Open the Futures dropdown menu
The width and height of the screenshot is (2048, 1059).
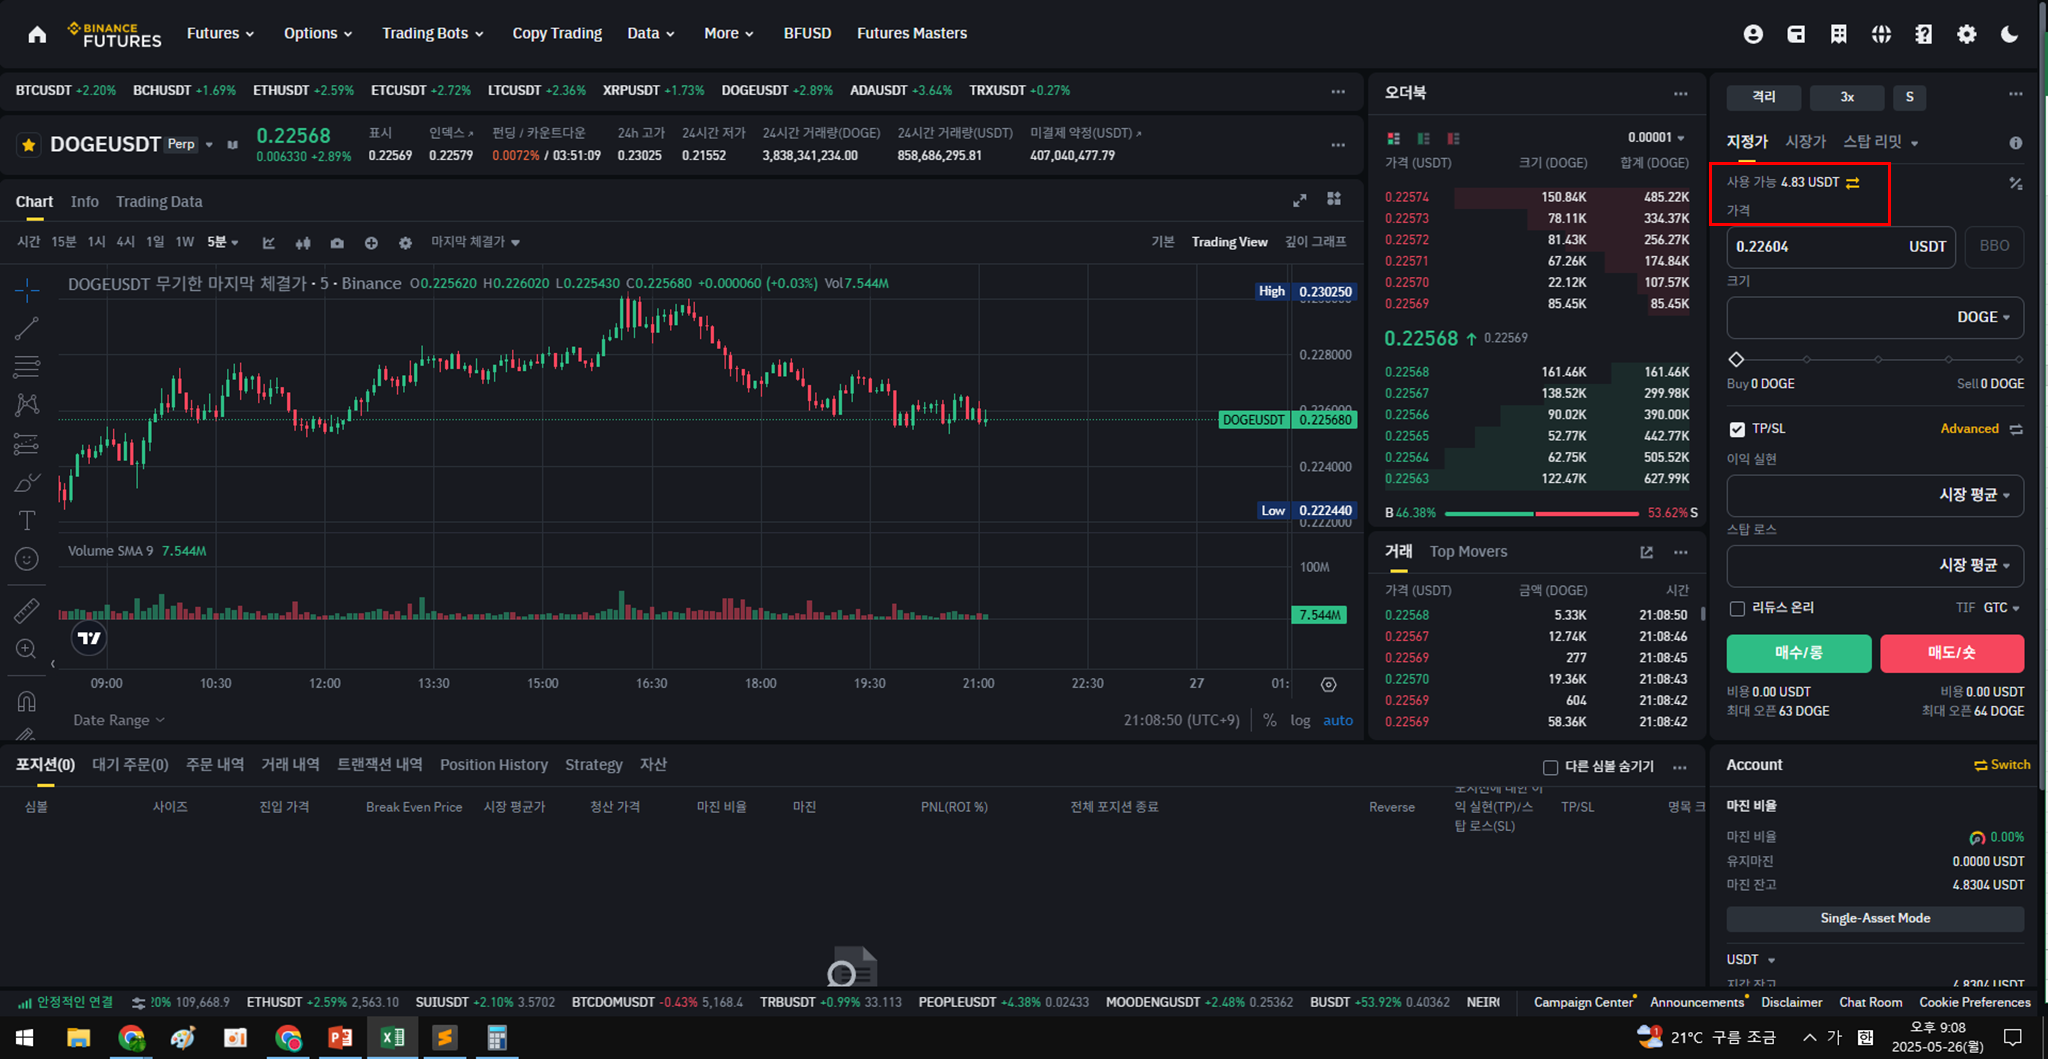click(220, 33)
